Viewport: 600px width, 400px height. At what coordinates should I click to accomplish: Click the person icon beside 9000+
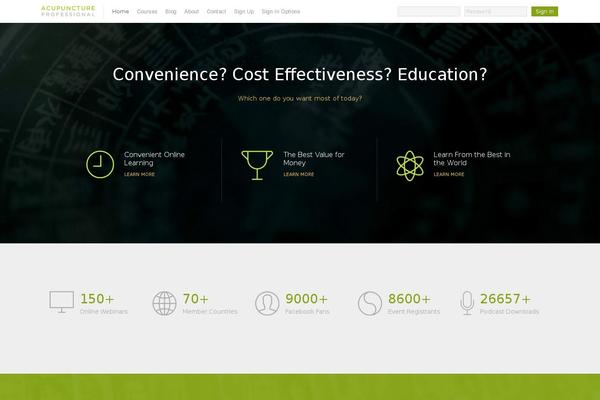267,303
